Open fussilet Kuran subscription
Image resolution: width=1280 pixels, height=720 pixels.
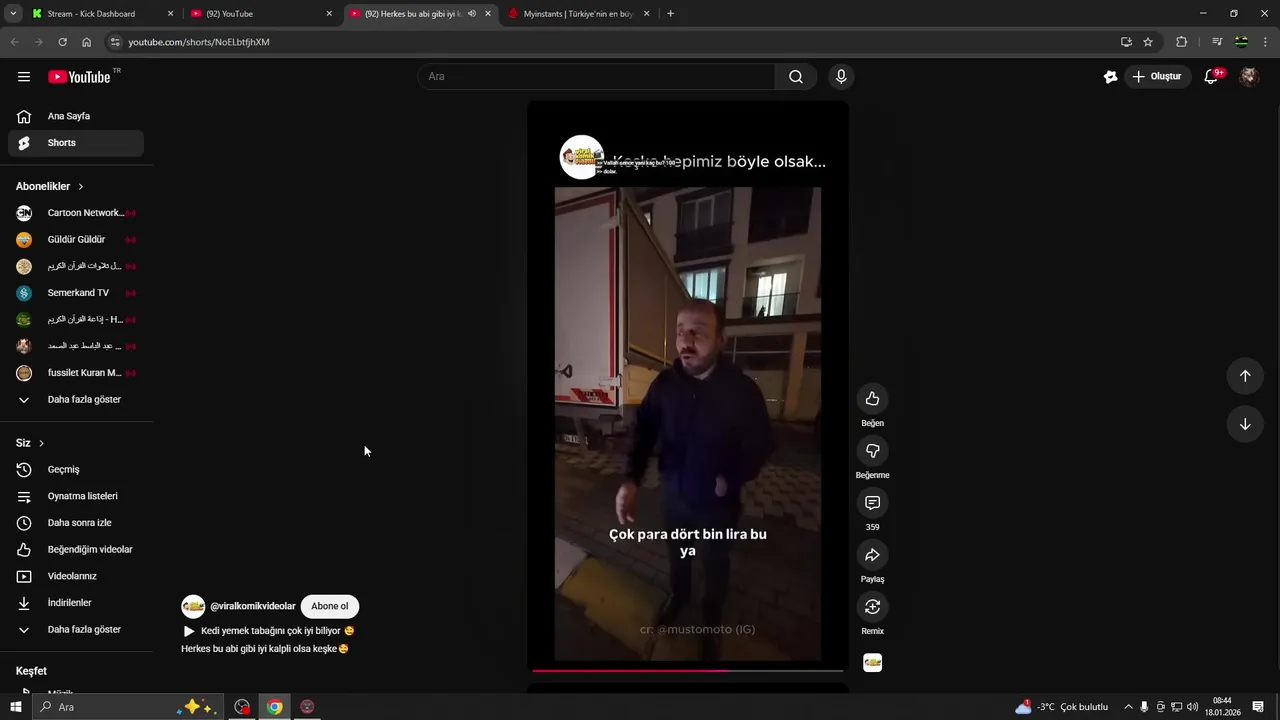click(x=76, y=373)
